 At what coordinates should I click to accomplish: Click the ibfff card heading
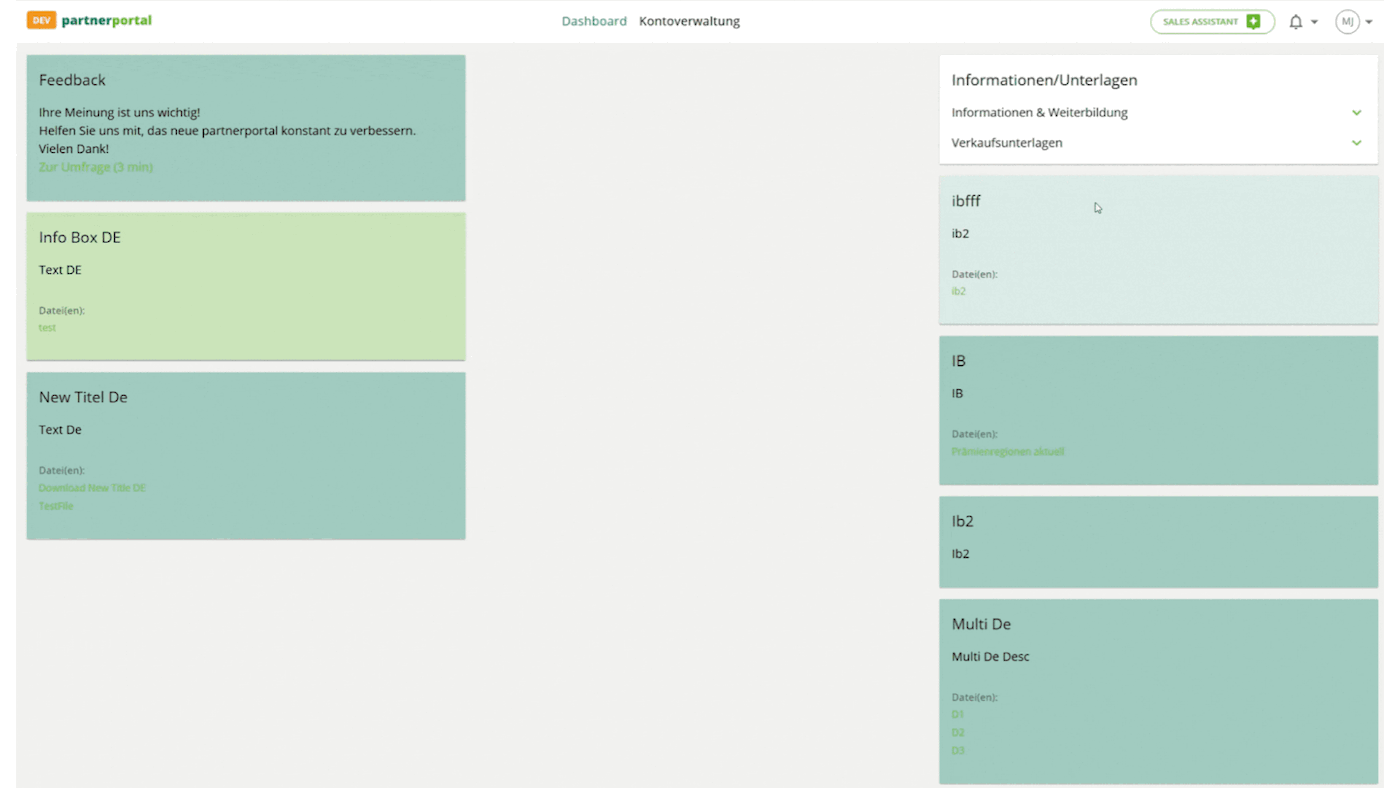(x=966, y=201)
